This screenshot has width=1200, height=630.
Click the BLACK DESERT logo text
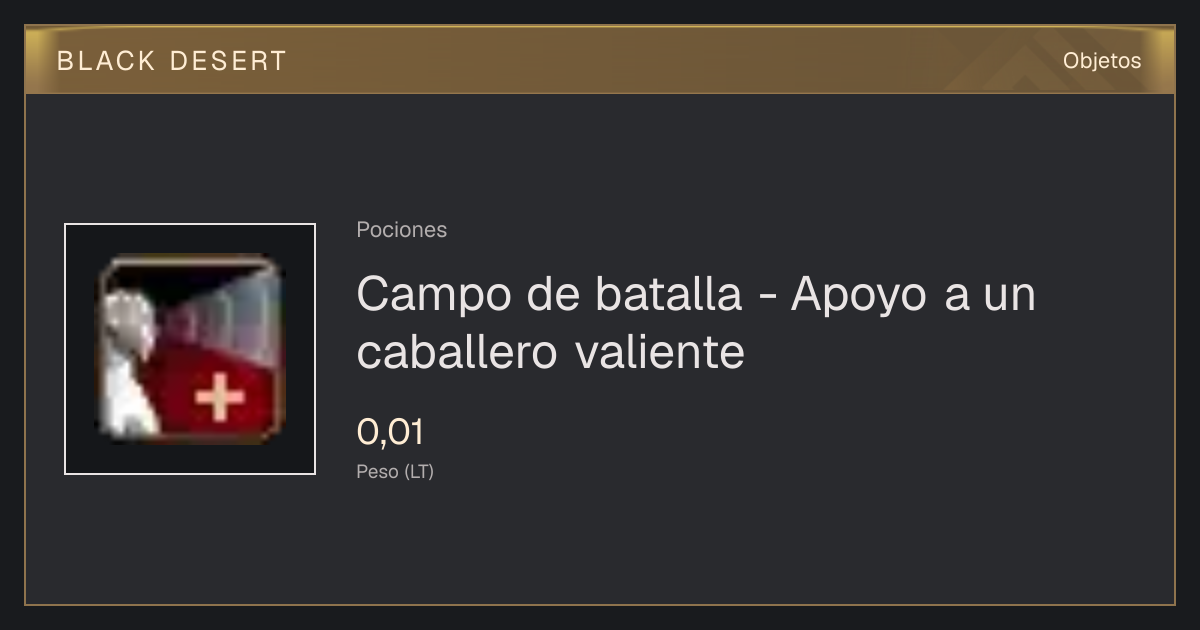(x=172, y=61)
